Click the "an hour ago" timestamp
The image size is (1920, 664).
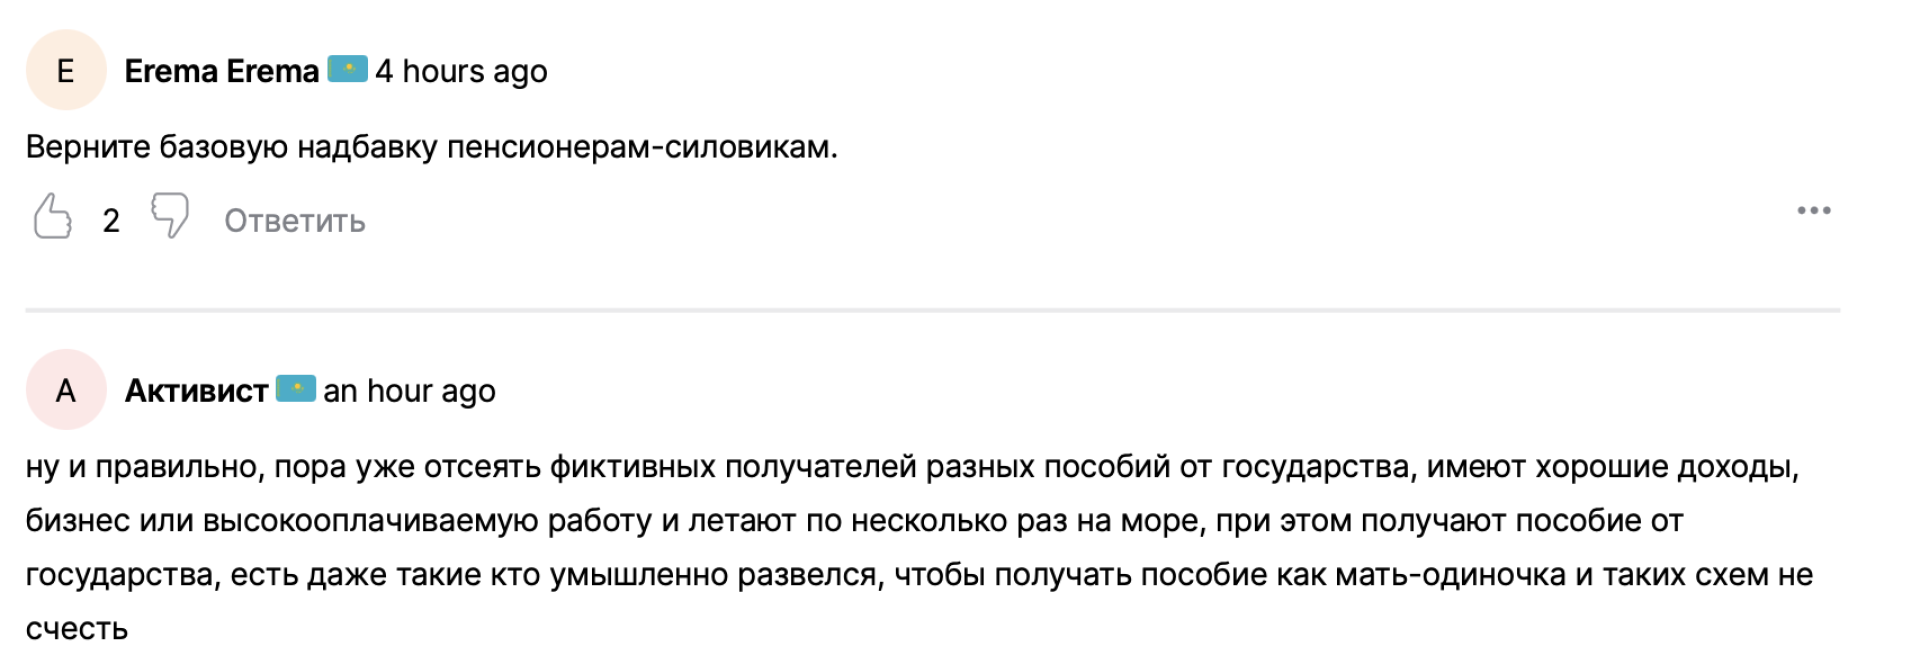click(x=409, y=391)
